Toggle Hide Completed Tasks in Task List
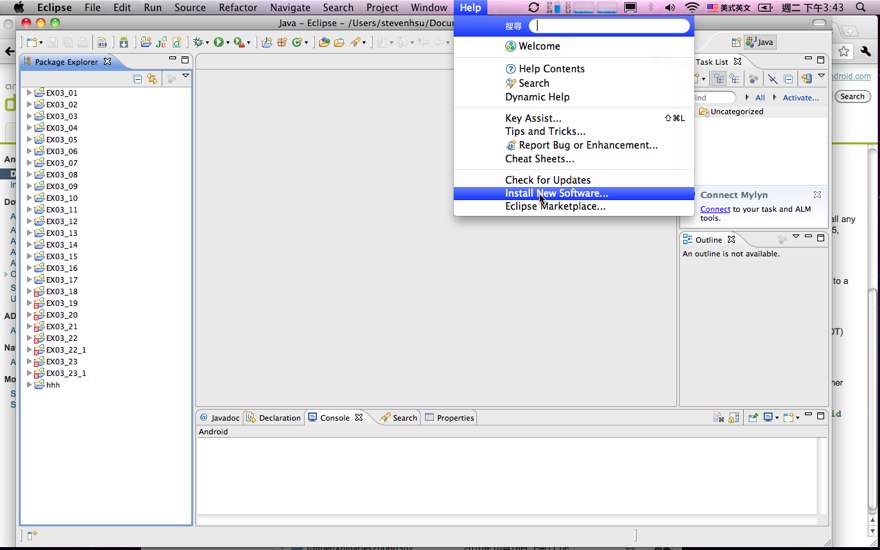Screen dimensions: 880x550 pos(773,79)
